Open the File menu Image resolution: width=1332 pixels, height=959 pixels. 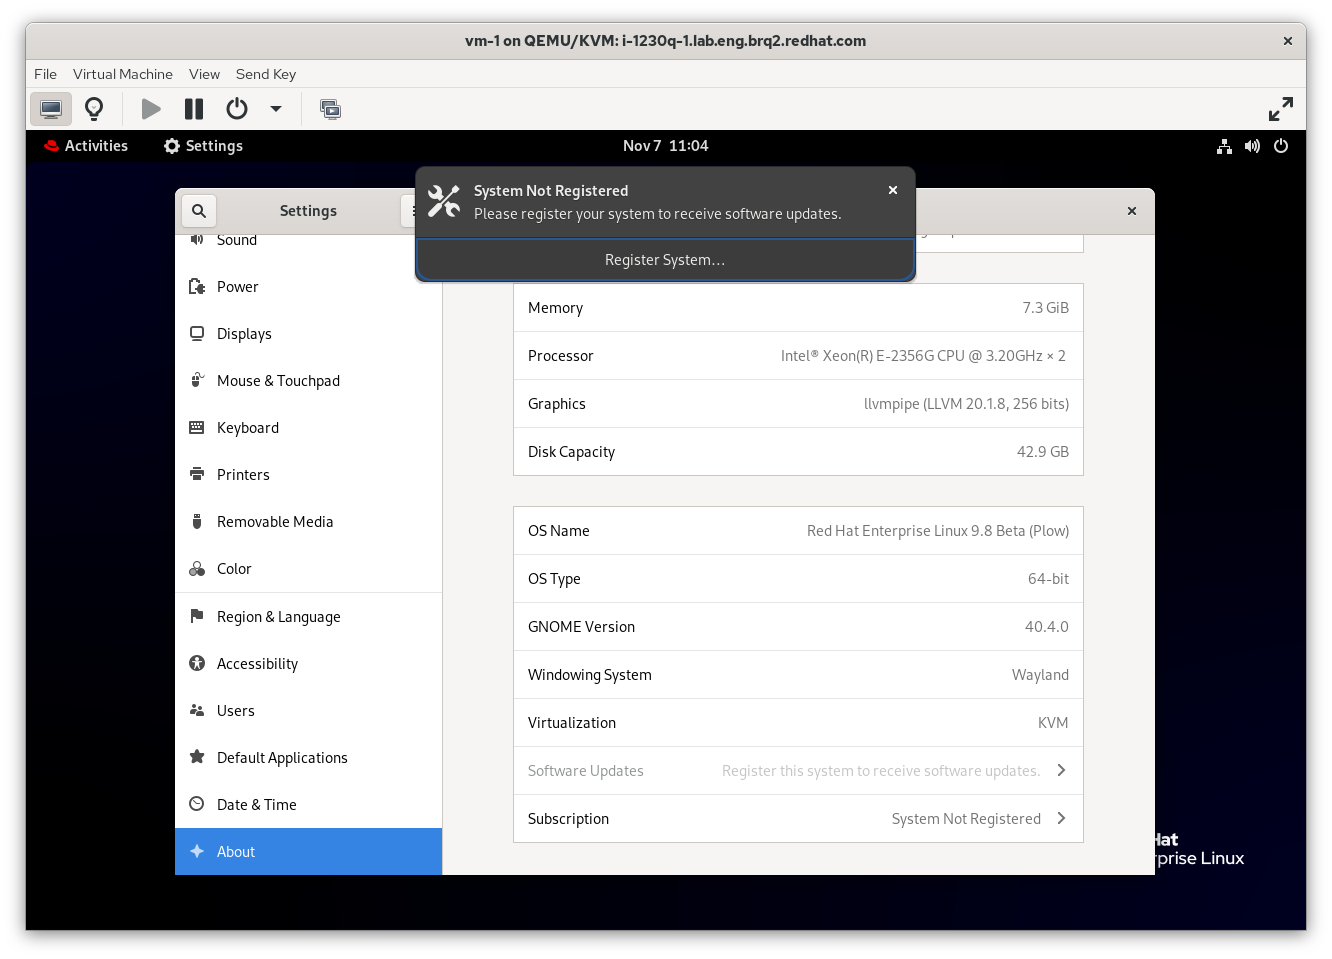point(45,74)
